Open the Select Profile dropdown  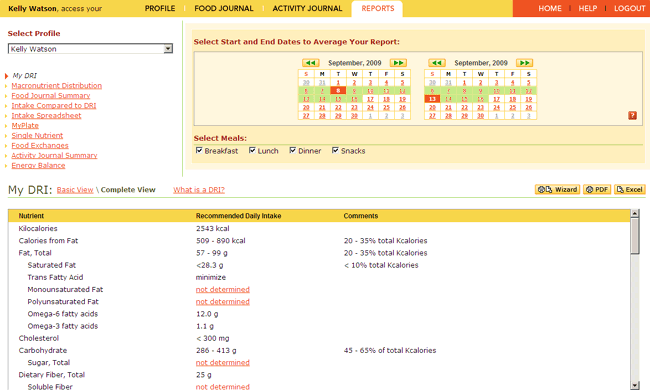90,49
